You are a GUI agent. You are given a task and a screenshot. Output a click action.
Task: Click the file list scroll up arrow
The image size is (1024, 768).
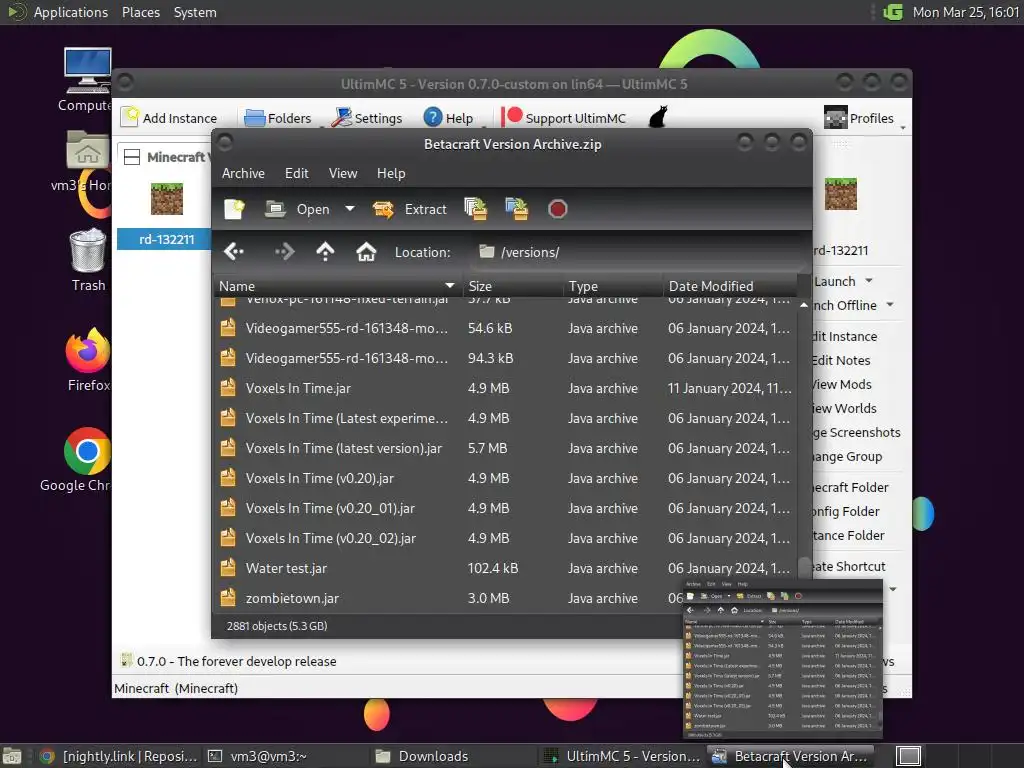pos(804,305)
